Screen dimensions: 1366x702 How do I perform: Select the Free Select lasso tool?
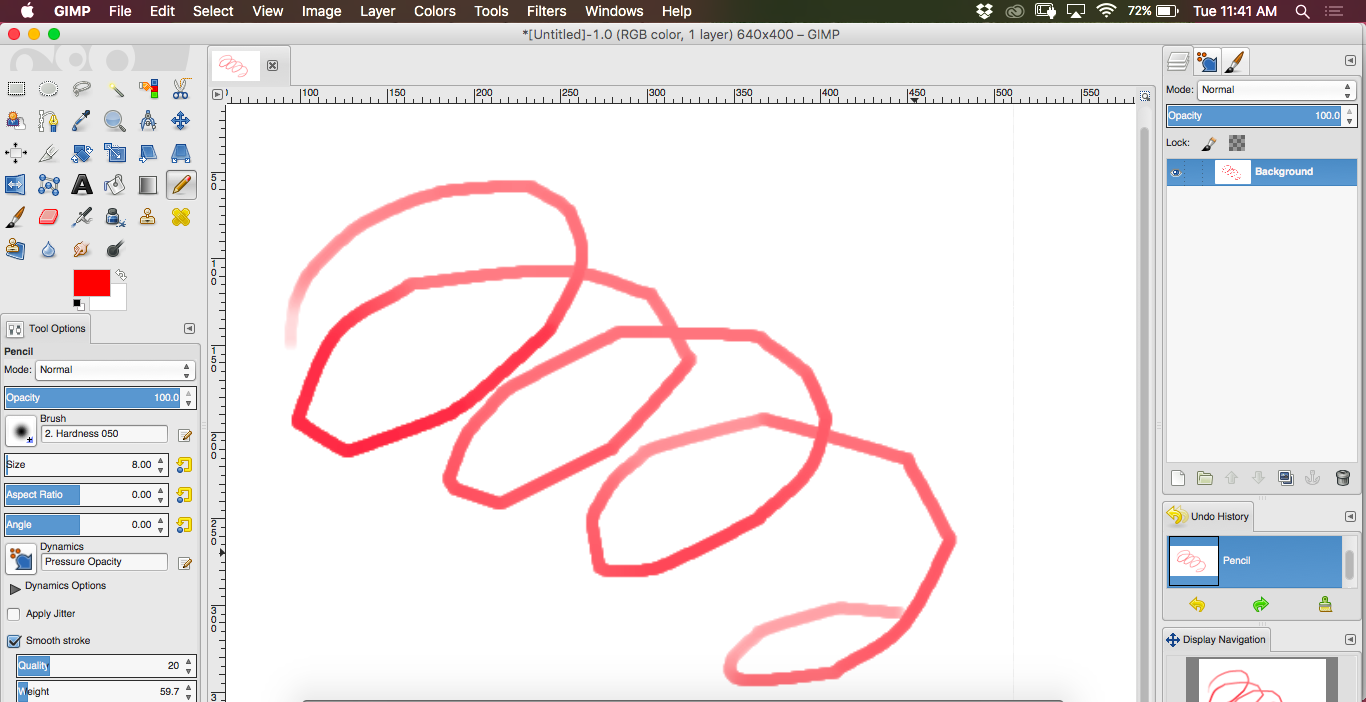82,89
